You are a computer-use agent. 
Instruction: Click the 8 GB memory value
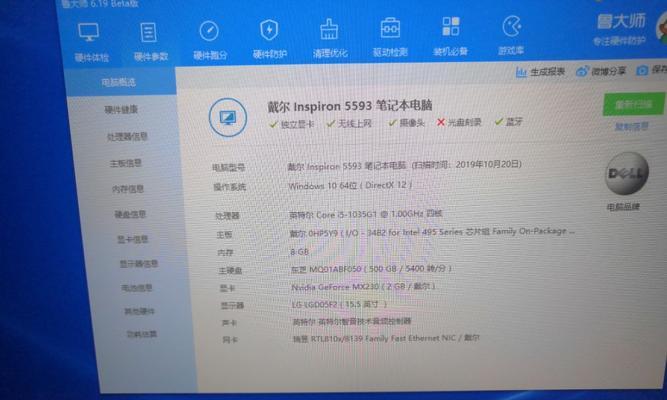[x=299, y=252]
